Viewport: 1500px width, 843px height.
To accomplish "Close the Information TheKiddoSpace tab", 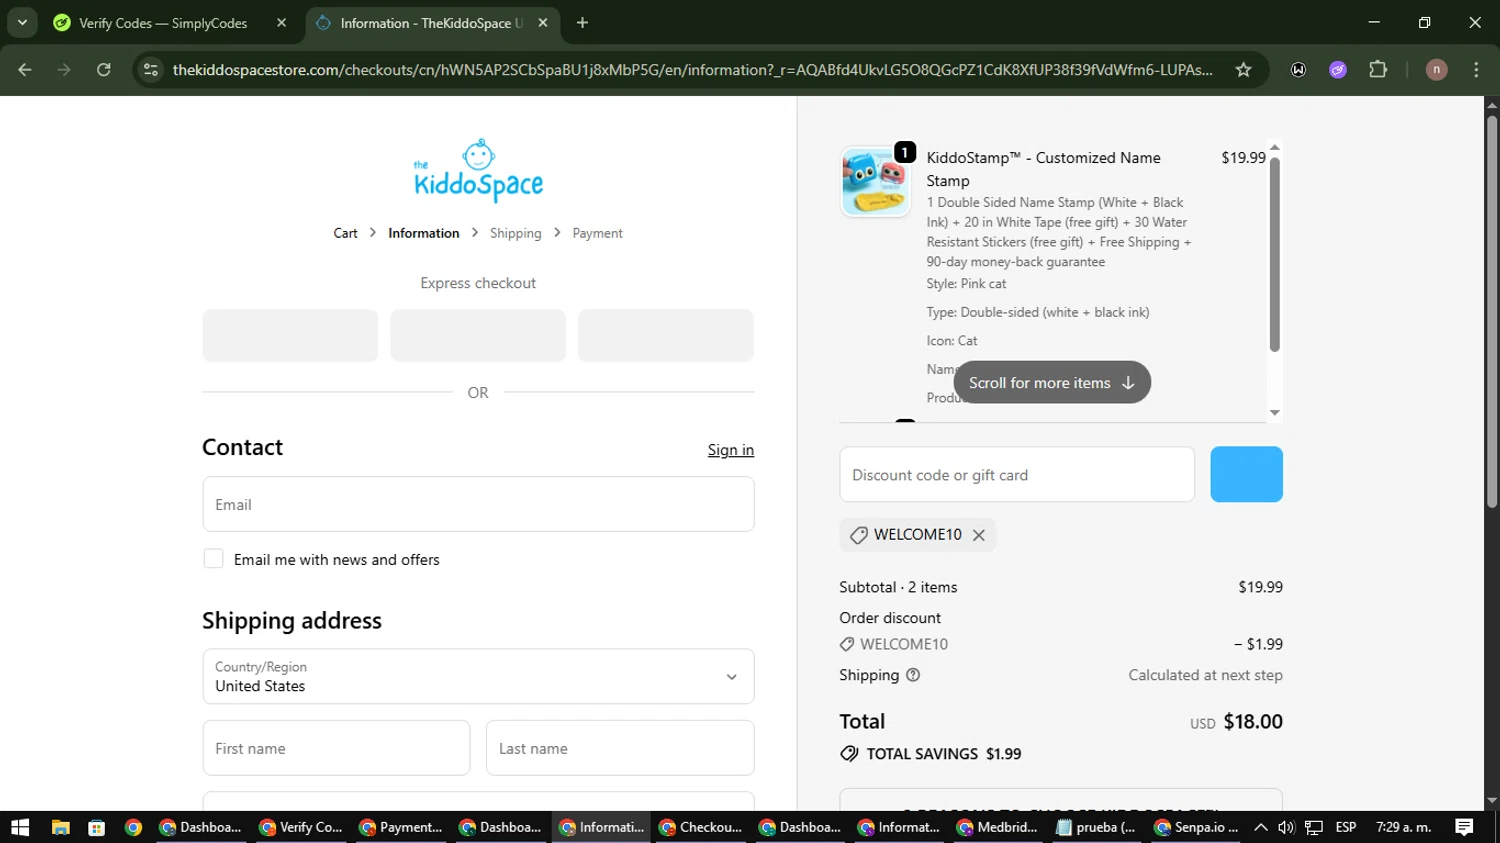I will (x=543, y=22).
